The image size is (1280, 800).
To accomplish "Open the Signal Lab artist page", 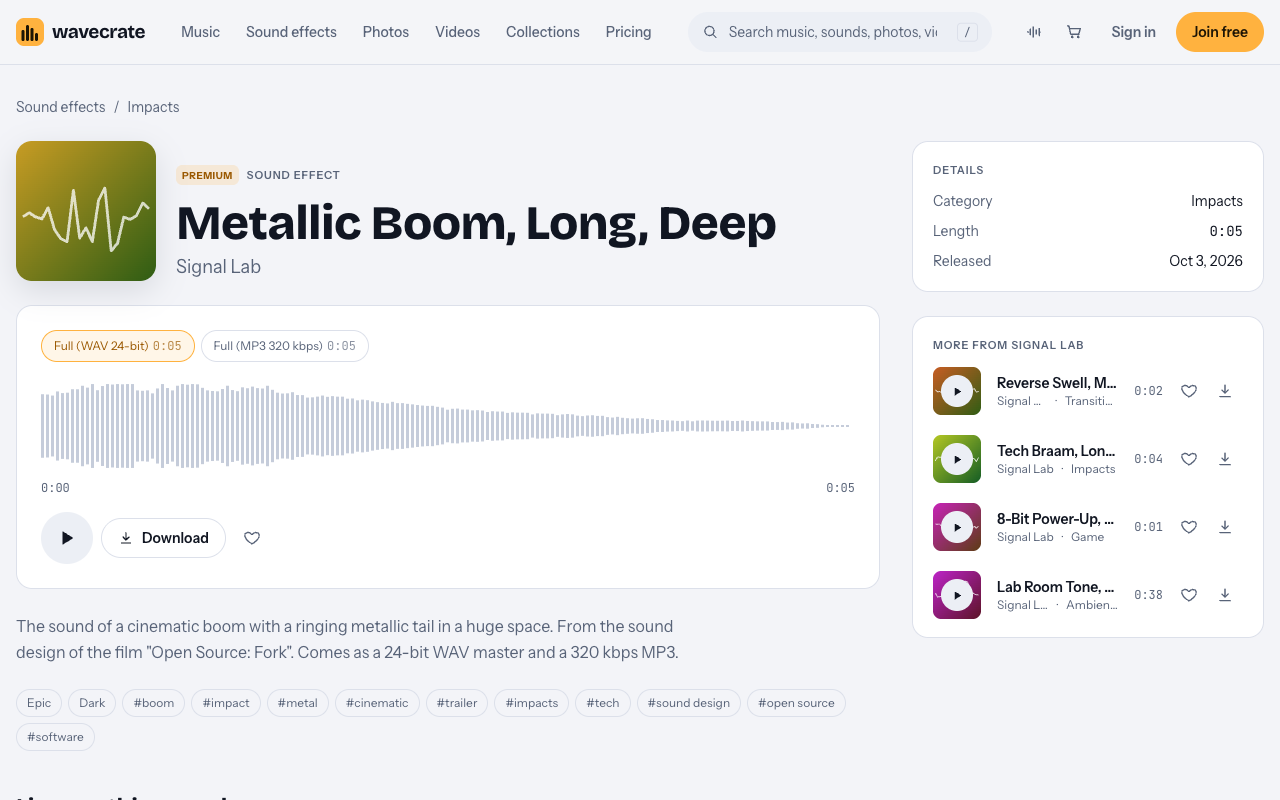I will coord(218,267).
